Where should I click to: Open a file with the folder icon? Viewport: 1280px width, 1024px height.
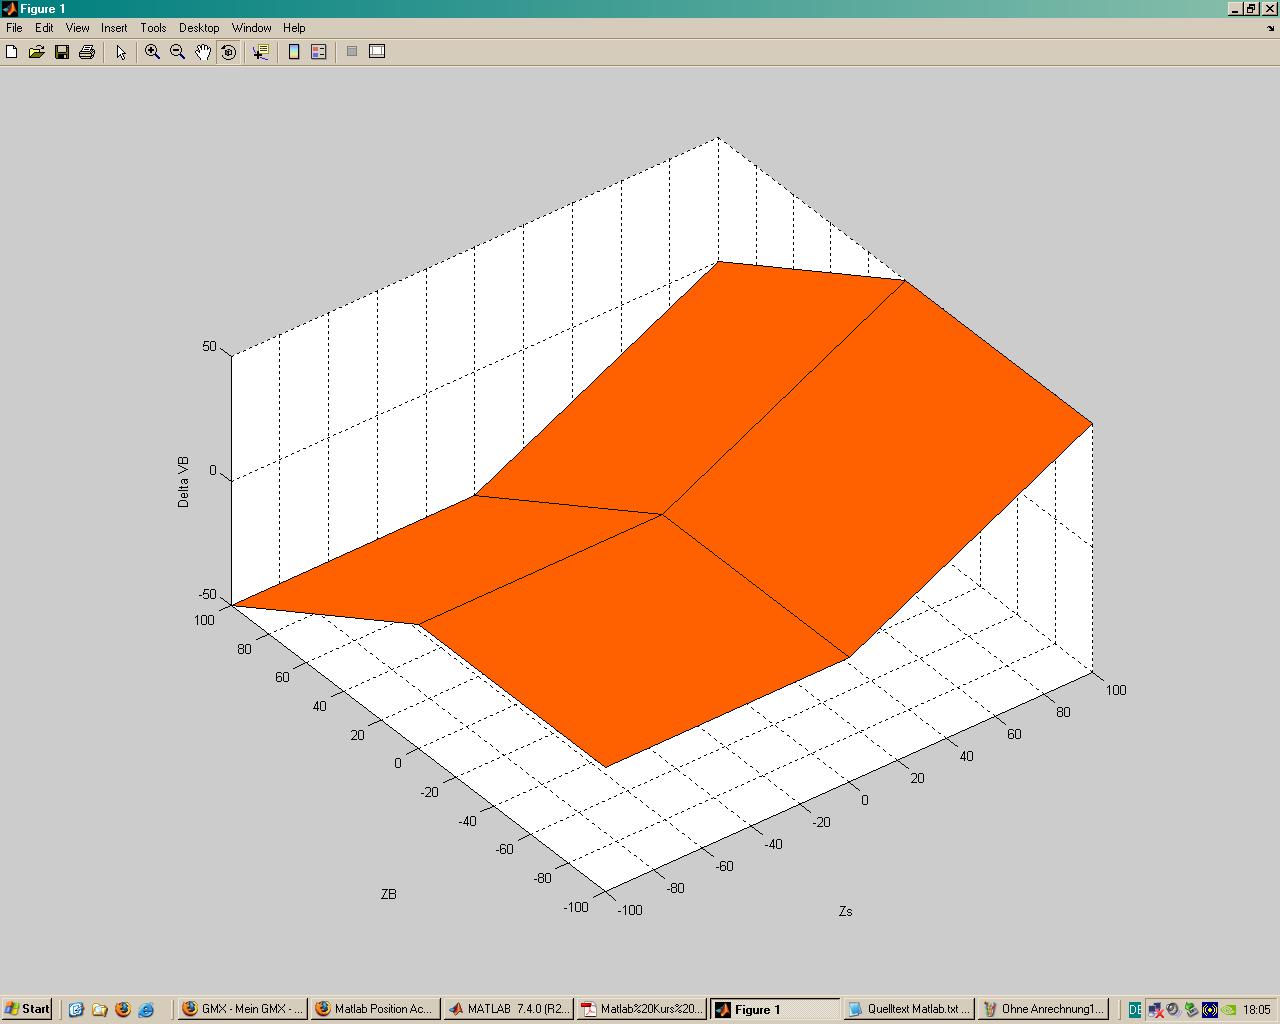click(37, 52)
